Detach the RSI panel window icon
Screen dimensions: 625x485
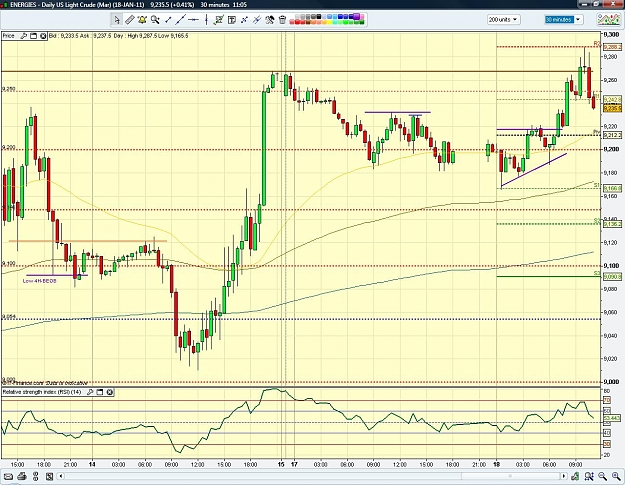tap(100, 392)
